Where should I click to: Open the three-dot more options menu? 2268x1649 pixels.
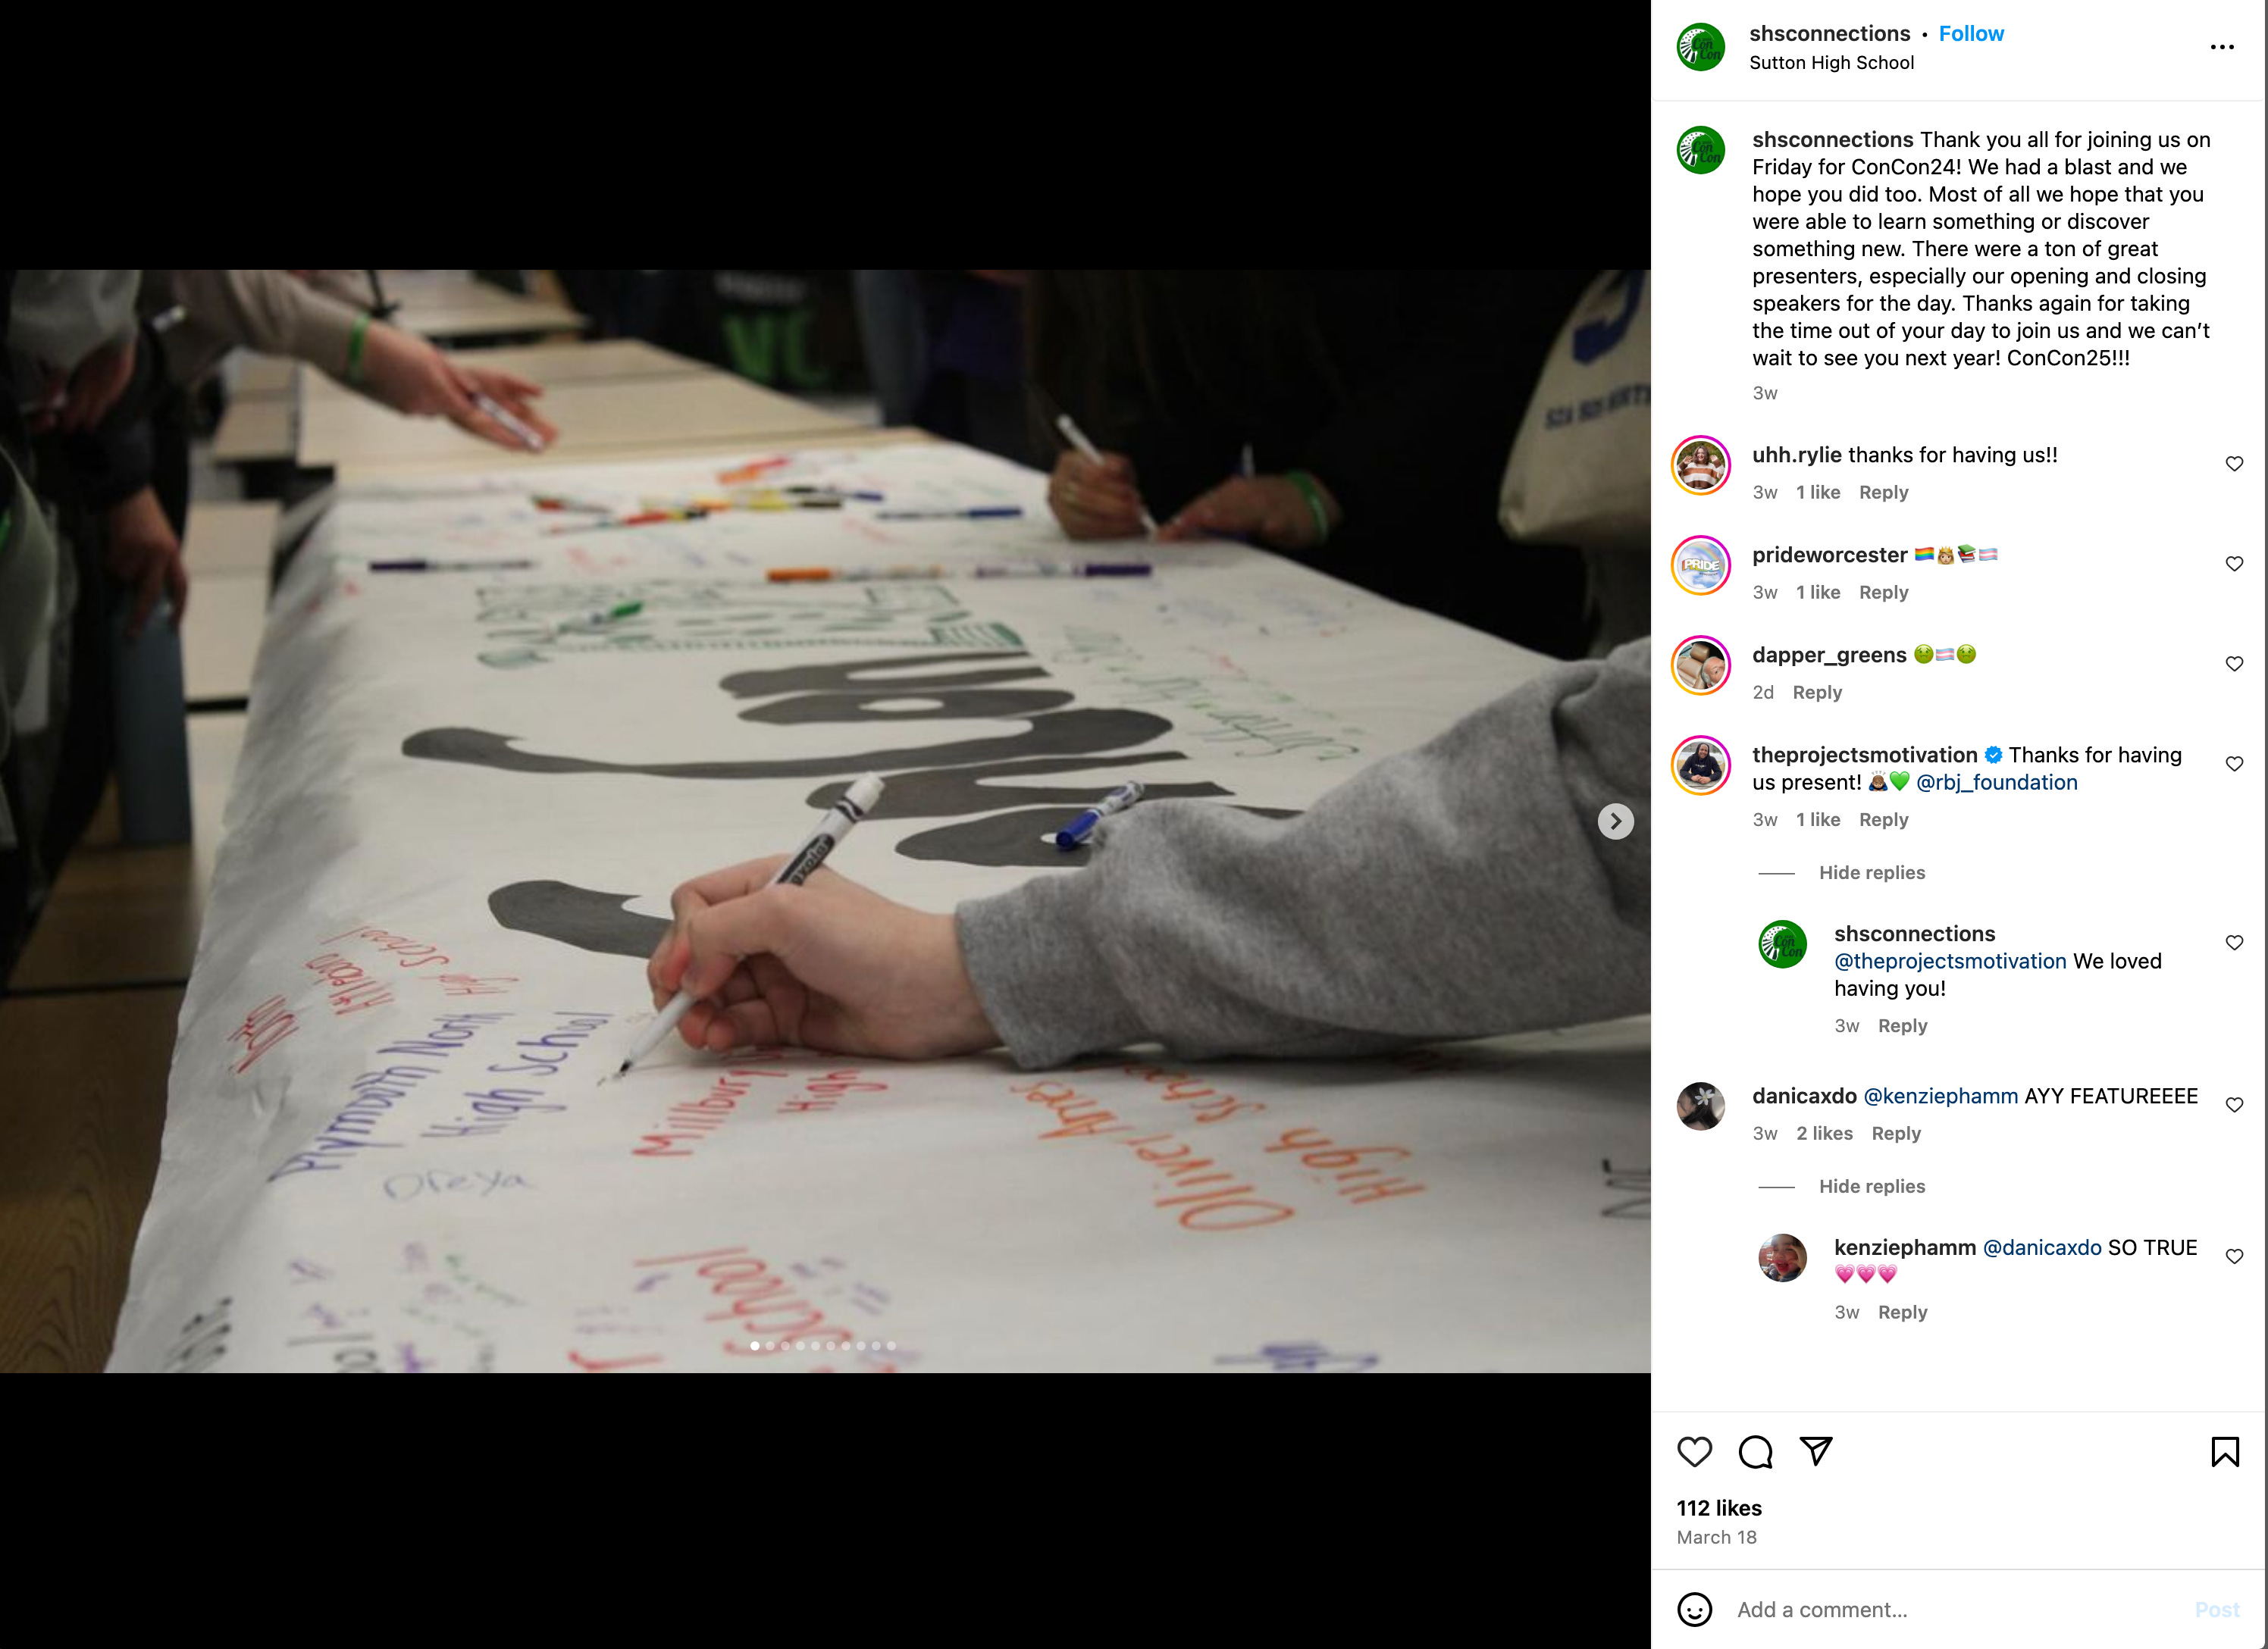click(x=2222, y=47)
